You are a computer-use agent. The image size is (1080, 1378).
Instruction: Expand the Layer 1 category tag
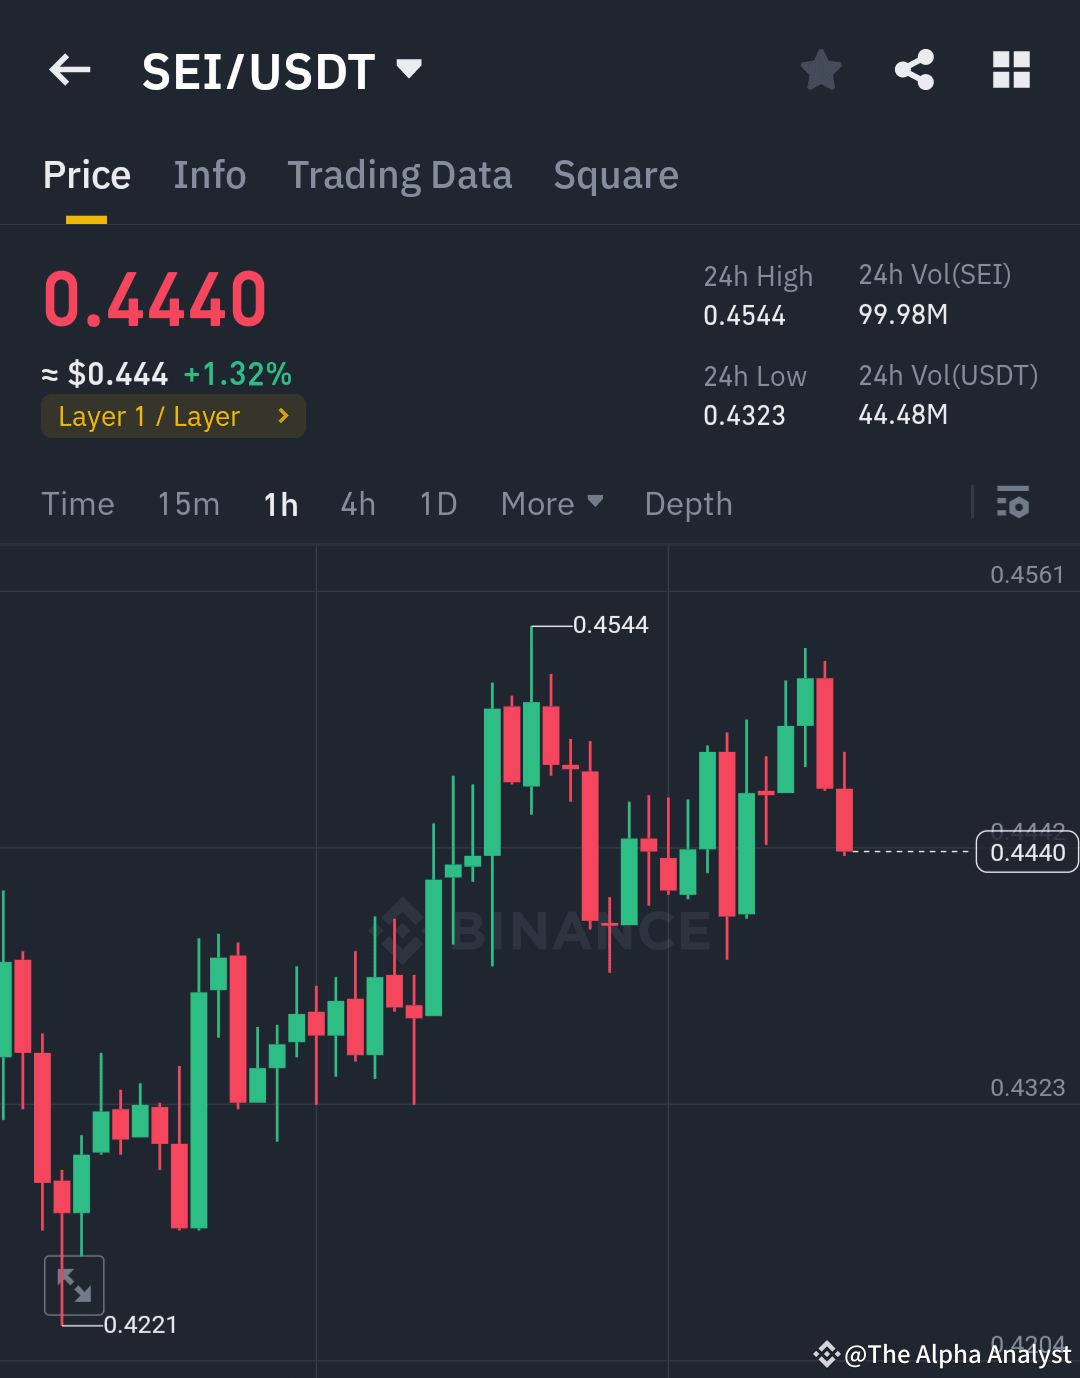tap(172, 416)
